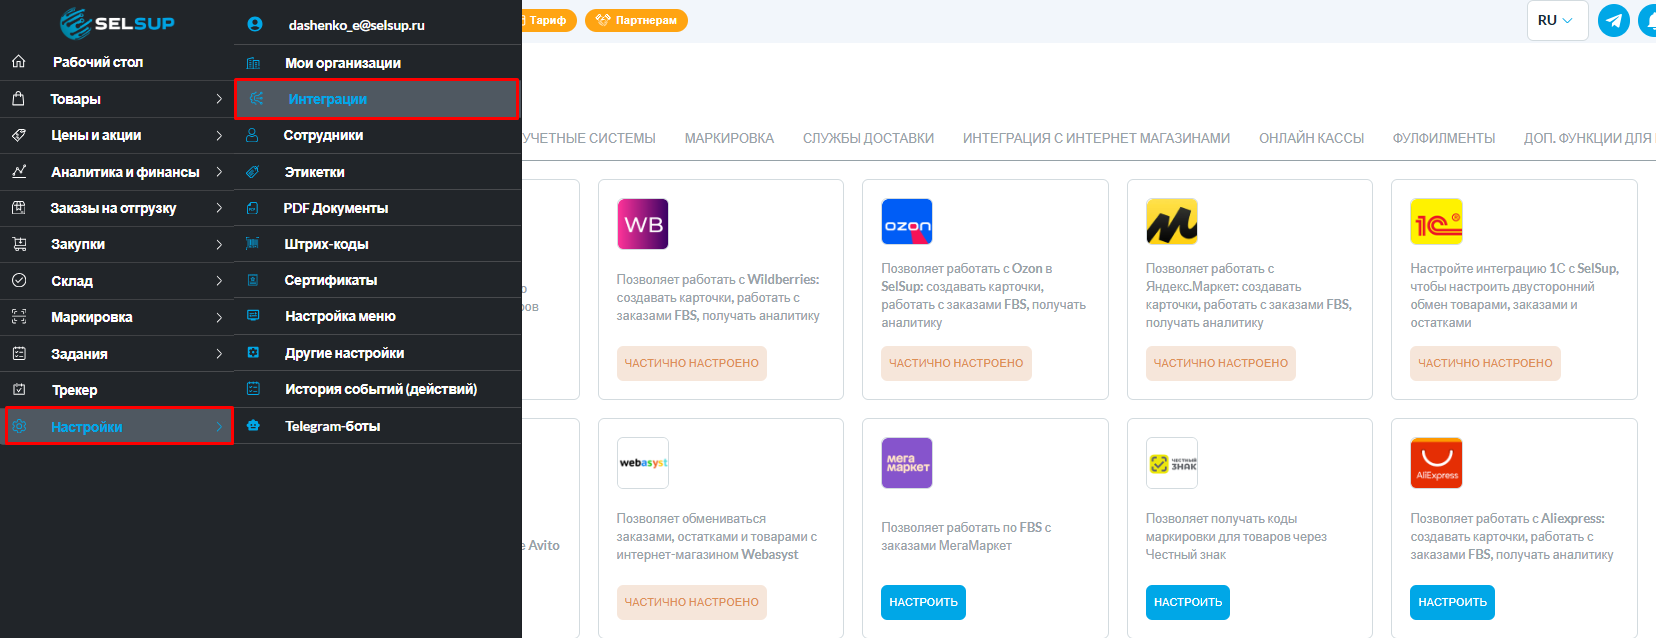Click the chart icon beside Аналитика и финансы

[x=19, y=172]
